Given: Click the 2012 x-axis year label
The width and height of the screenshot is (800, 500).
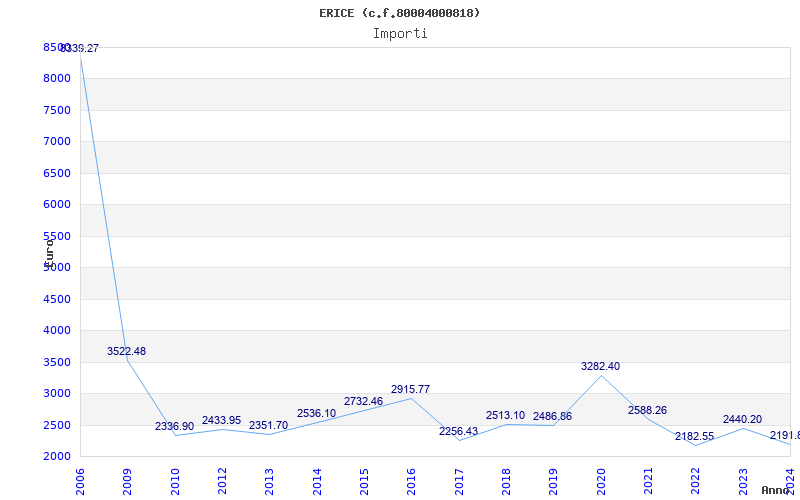Looking at the screenshot, I should pyautogui.click(x=222, y=481).
